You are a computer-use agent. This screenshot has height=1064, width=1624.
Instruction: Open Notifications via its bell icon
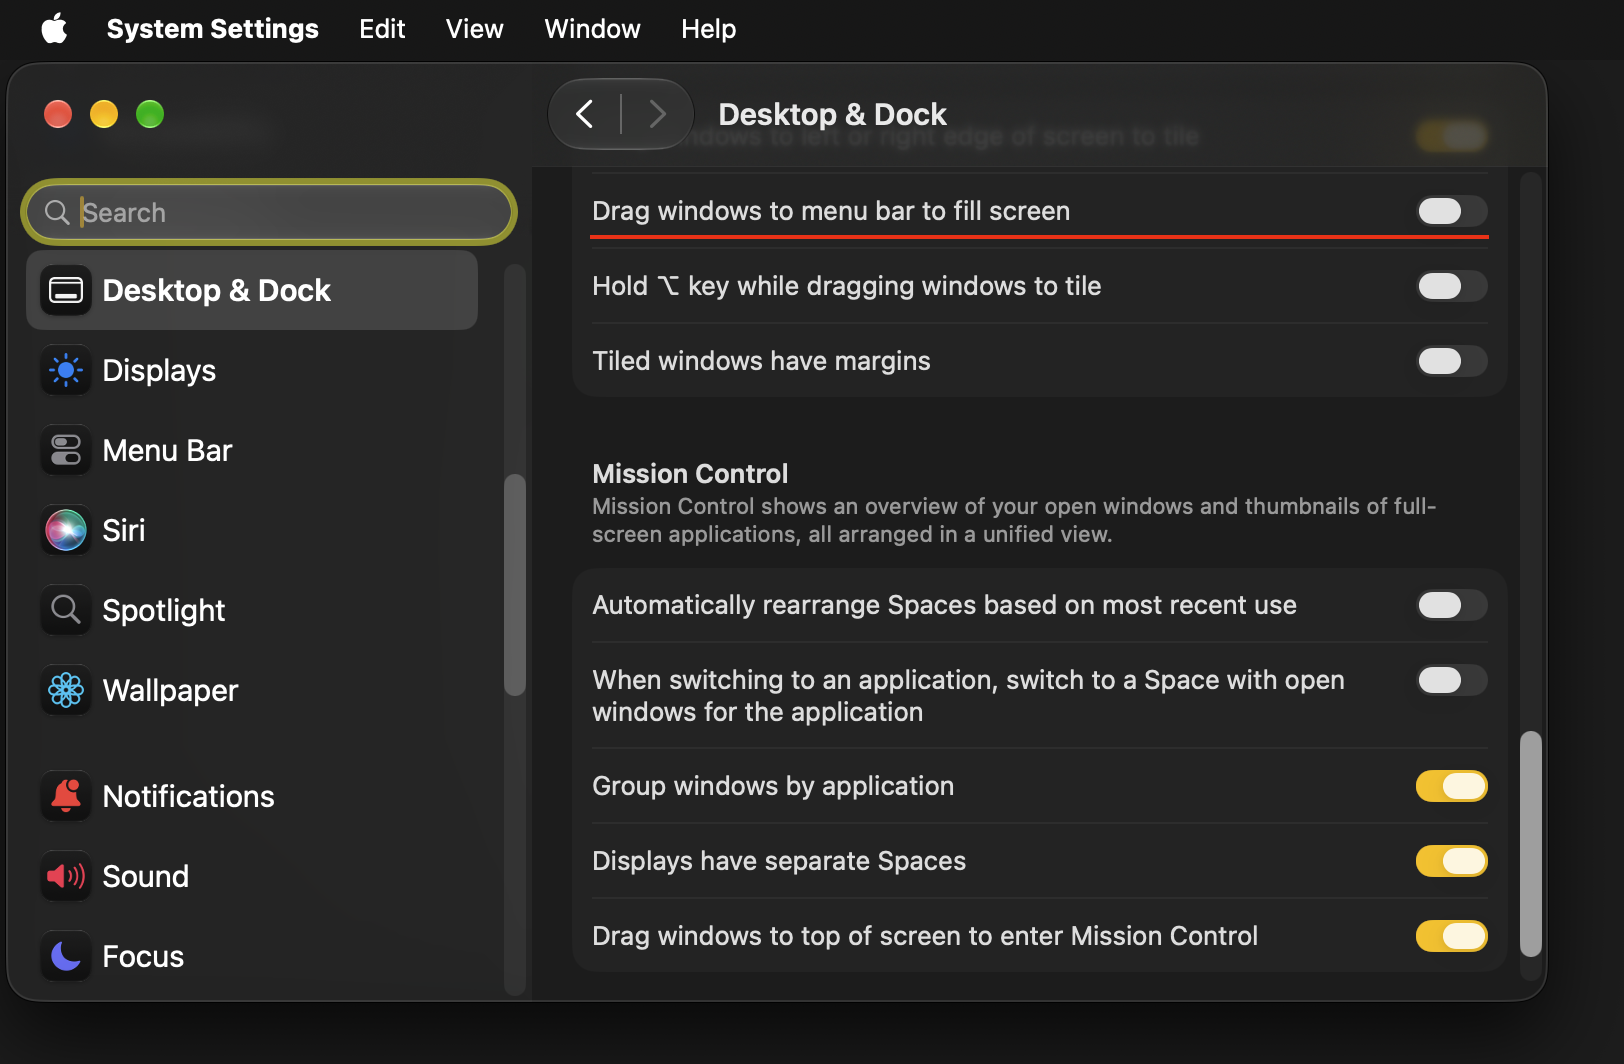click(x=66, y=796)
